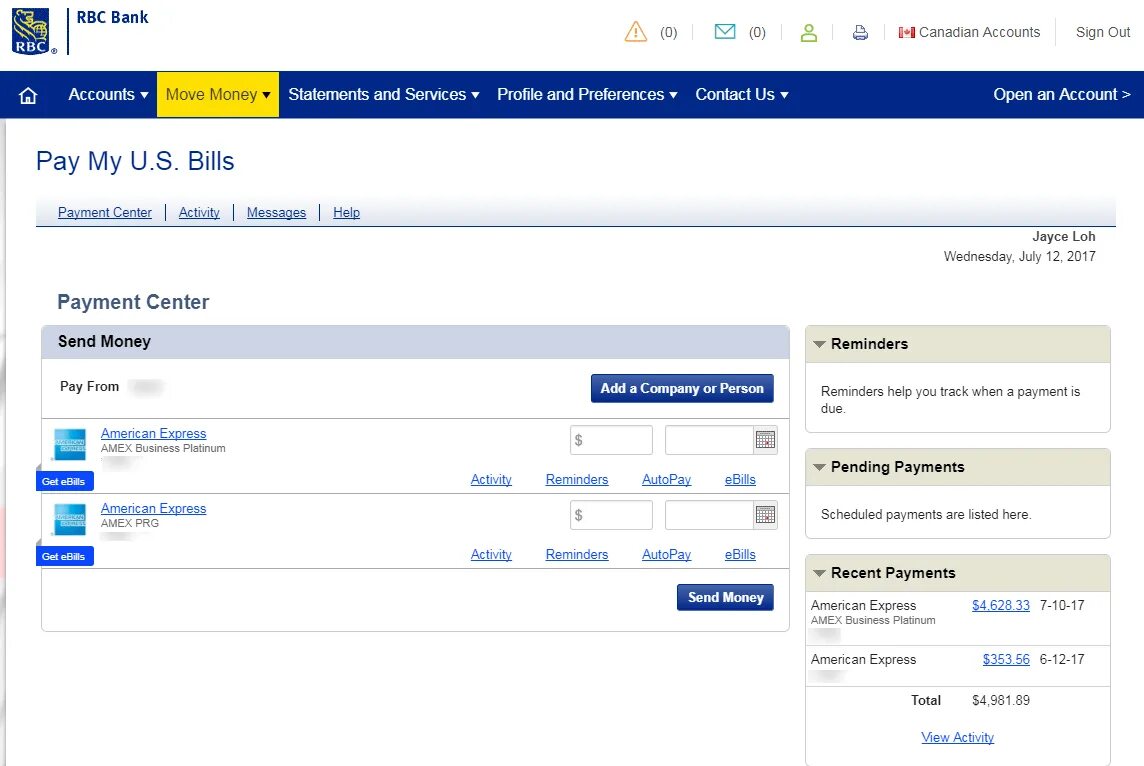This screenshot has height=766, width=1144.
Task: Go to the home icon in navbar
Action: coord(28,95)
